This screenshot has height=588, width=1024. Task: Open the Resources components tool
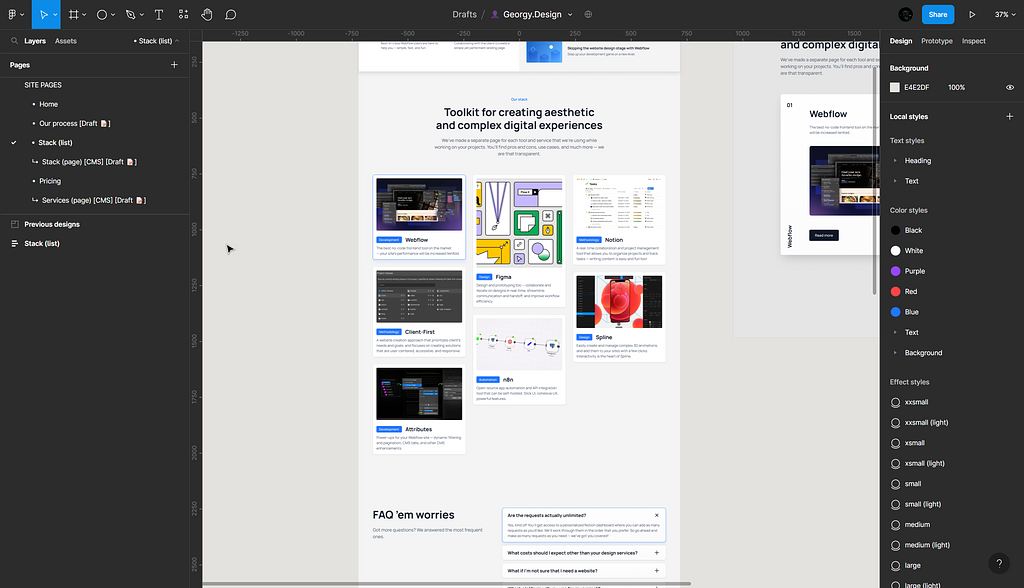point(183,15)
